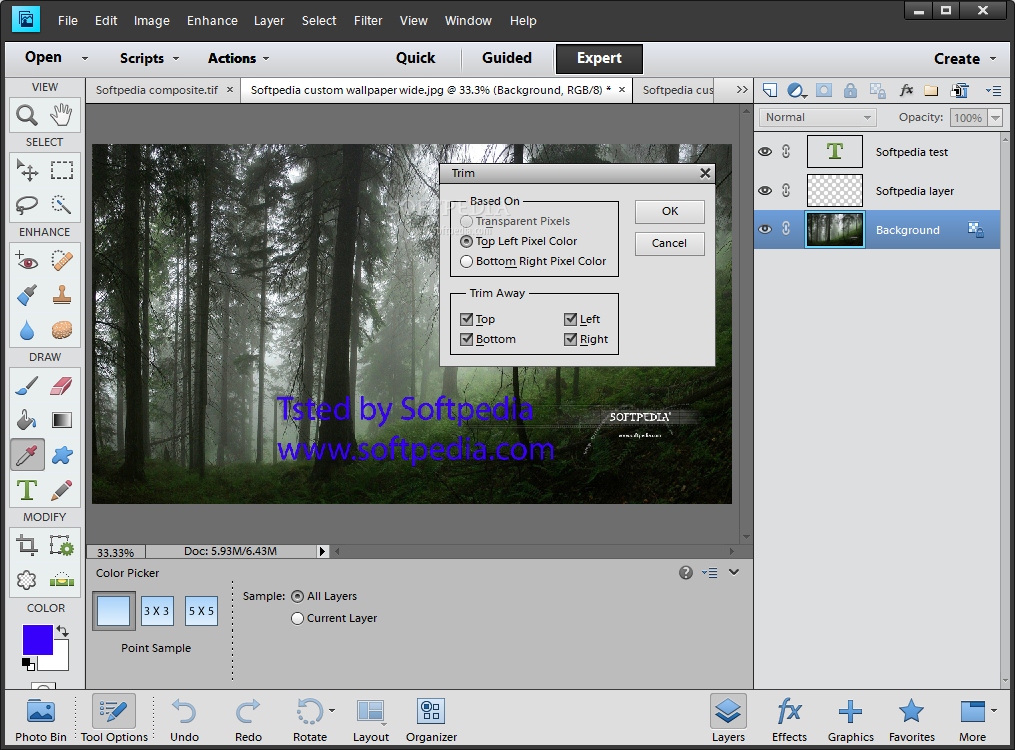Image resolution: width=1015 pixels, height=750 pixels.
Task: Switch to Softpedia composite.tif tab
Action: (x=157, y=90)
